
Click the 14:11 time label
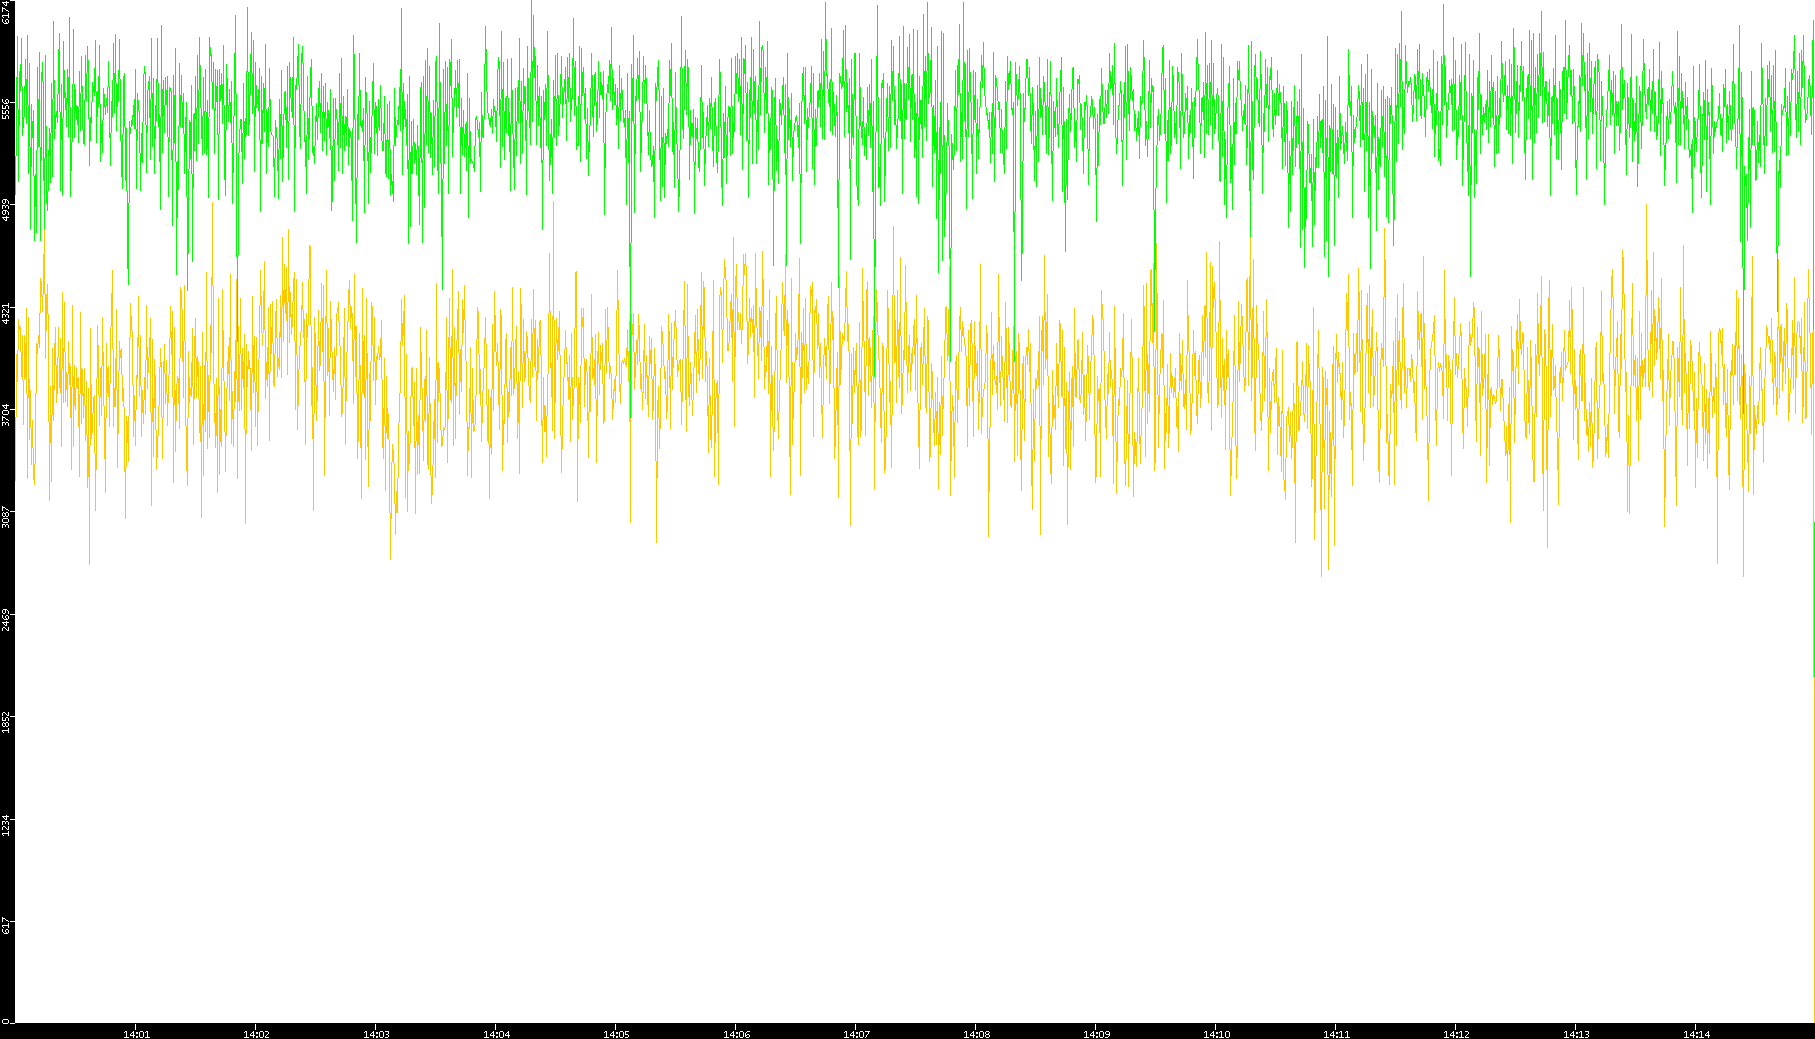point(1336,1034)
